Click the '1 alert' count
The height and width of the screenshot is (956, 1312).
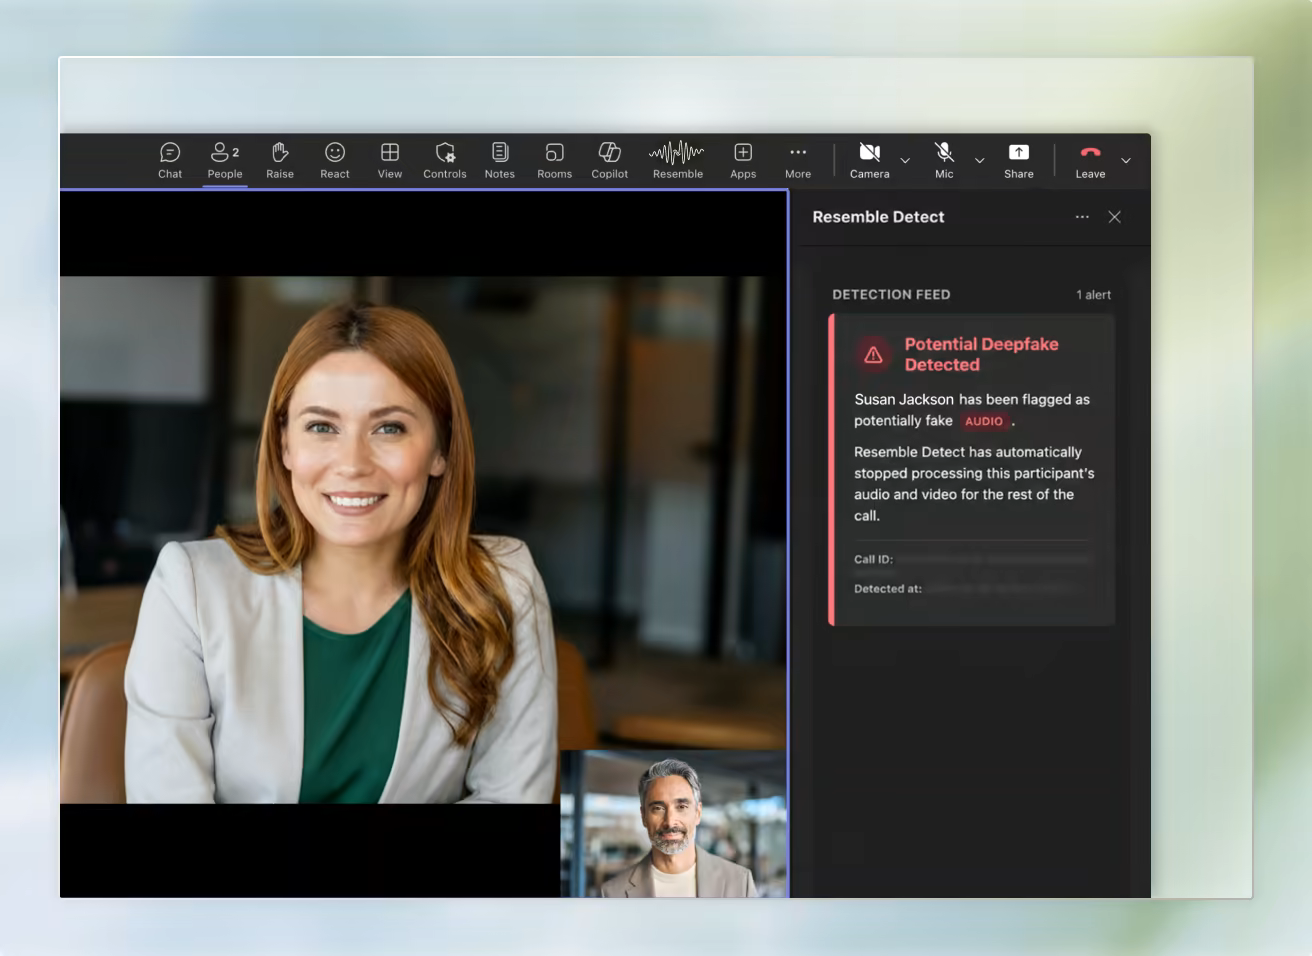pos(1093,295)
